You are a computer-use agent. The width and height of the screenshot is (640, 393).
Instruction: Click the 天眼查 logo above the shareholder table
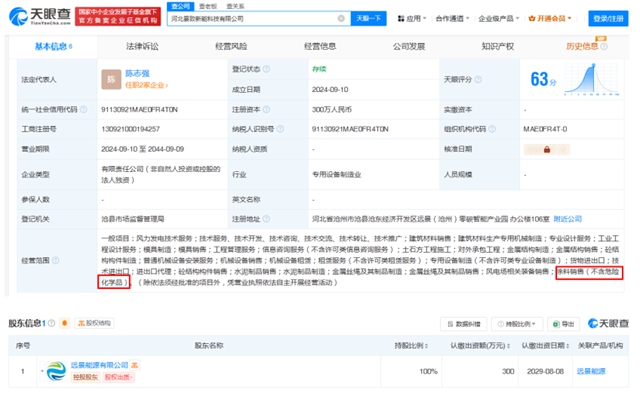point(608,323)
